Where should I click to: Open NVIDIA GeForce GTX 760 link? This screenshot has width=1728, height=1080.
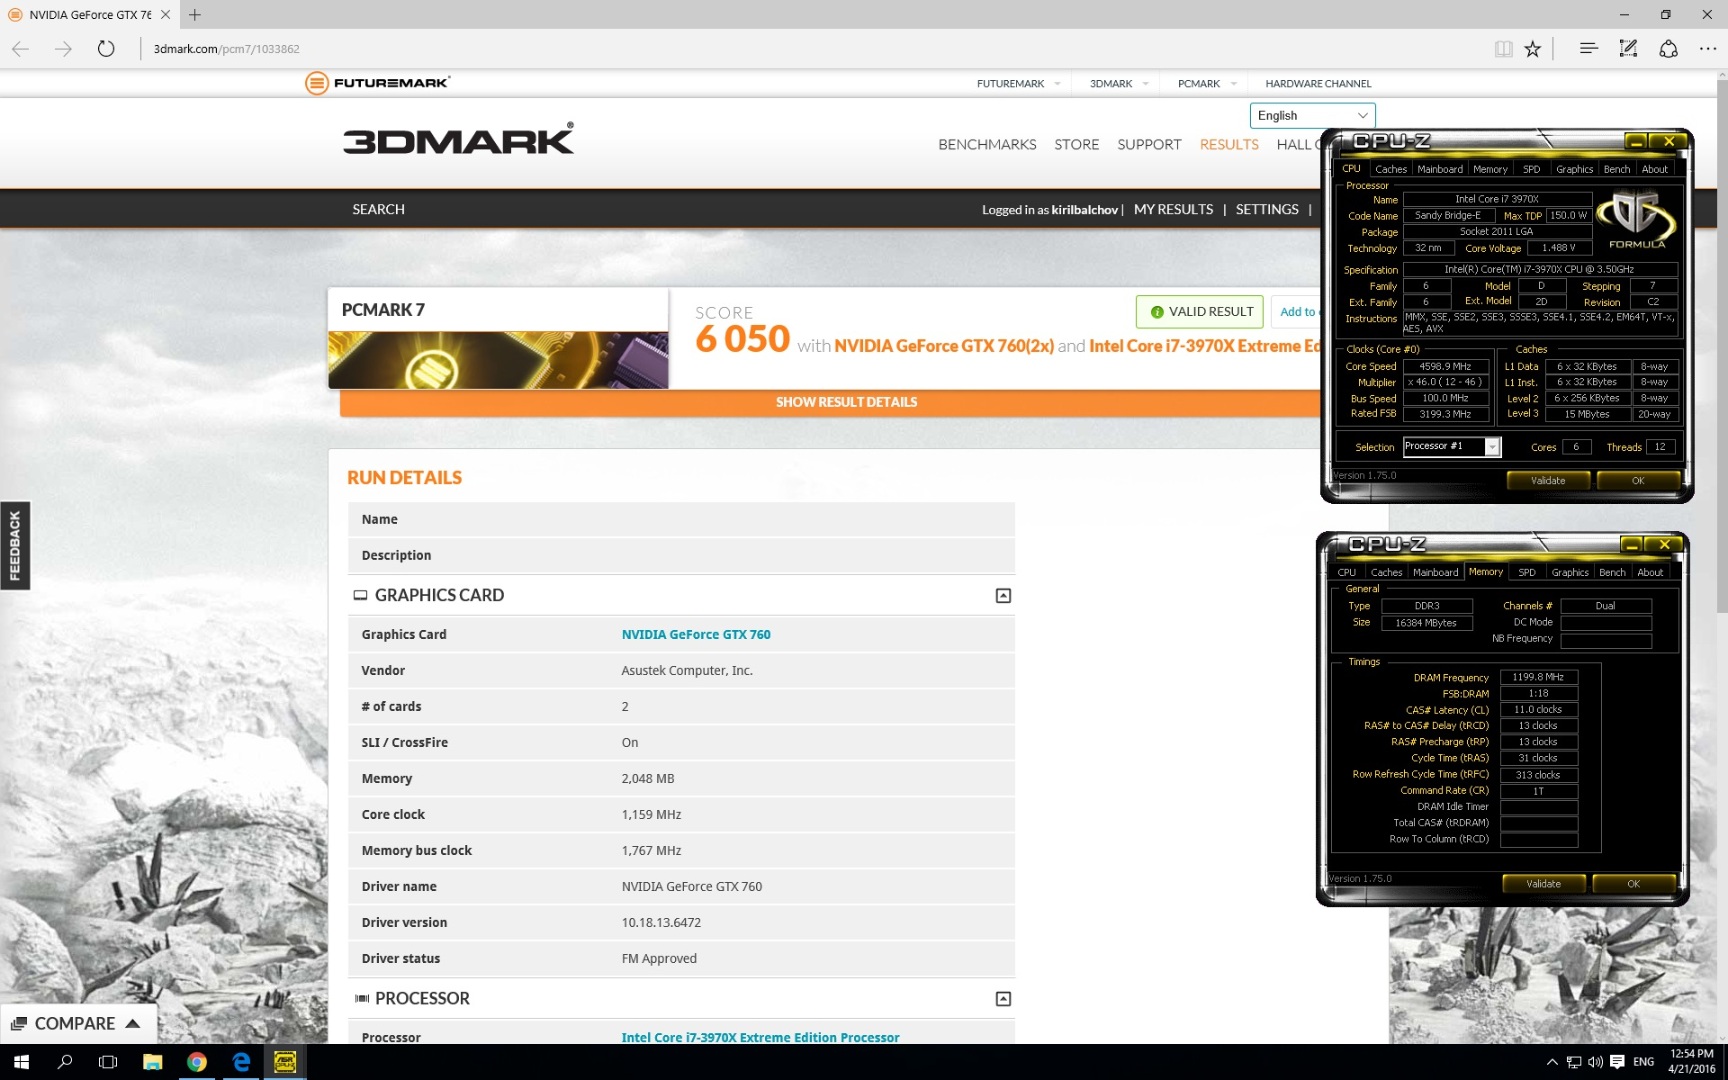(x=696, y=635)
